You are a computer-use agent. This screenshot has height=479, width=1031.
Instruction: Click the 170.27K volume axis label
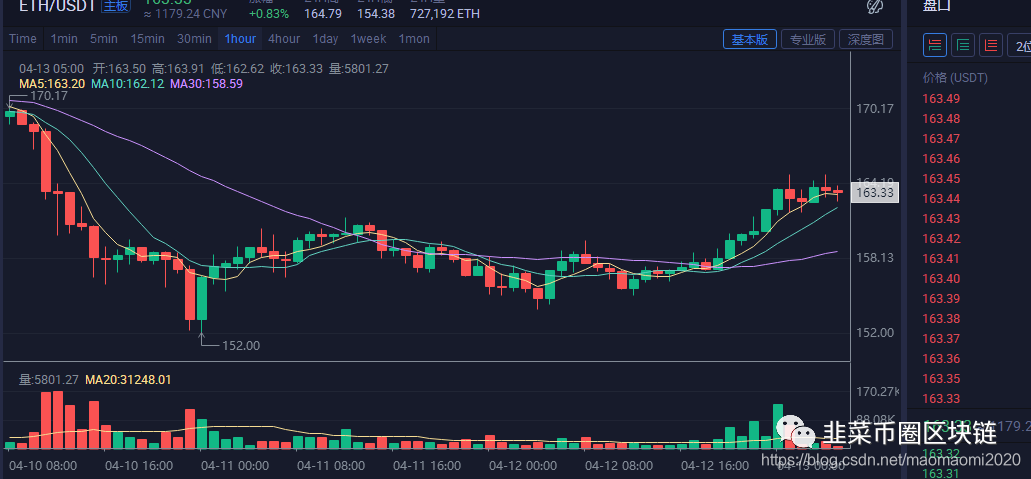click(878, 392)
